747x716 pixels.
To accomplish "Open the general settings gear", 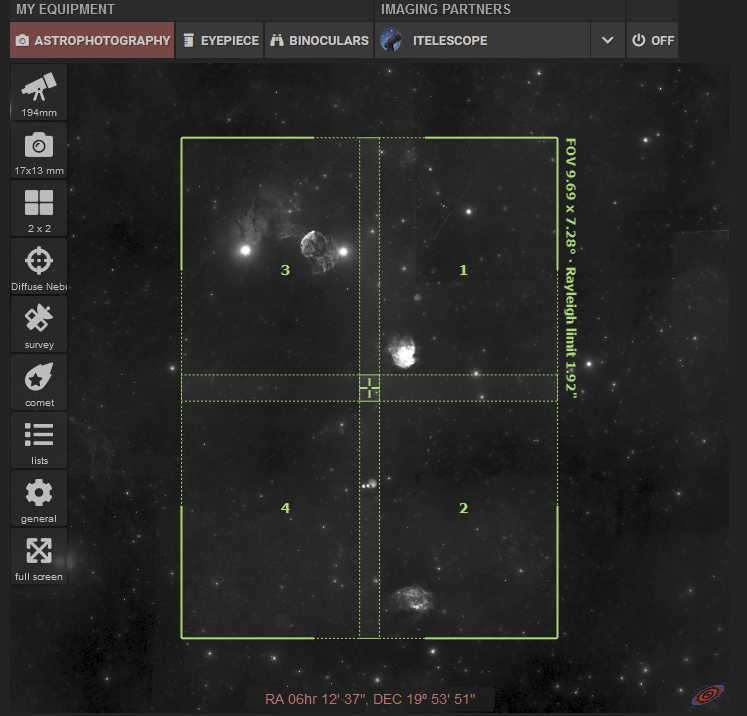I will coord(39,499).
